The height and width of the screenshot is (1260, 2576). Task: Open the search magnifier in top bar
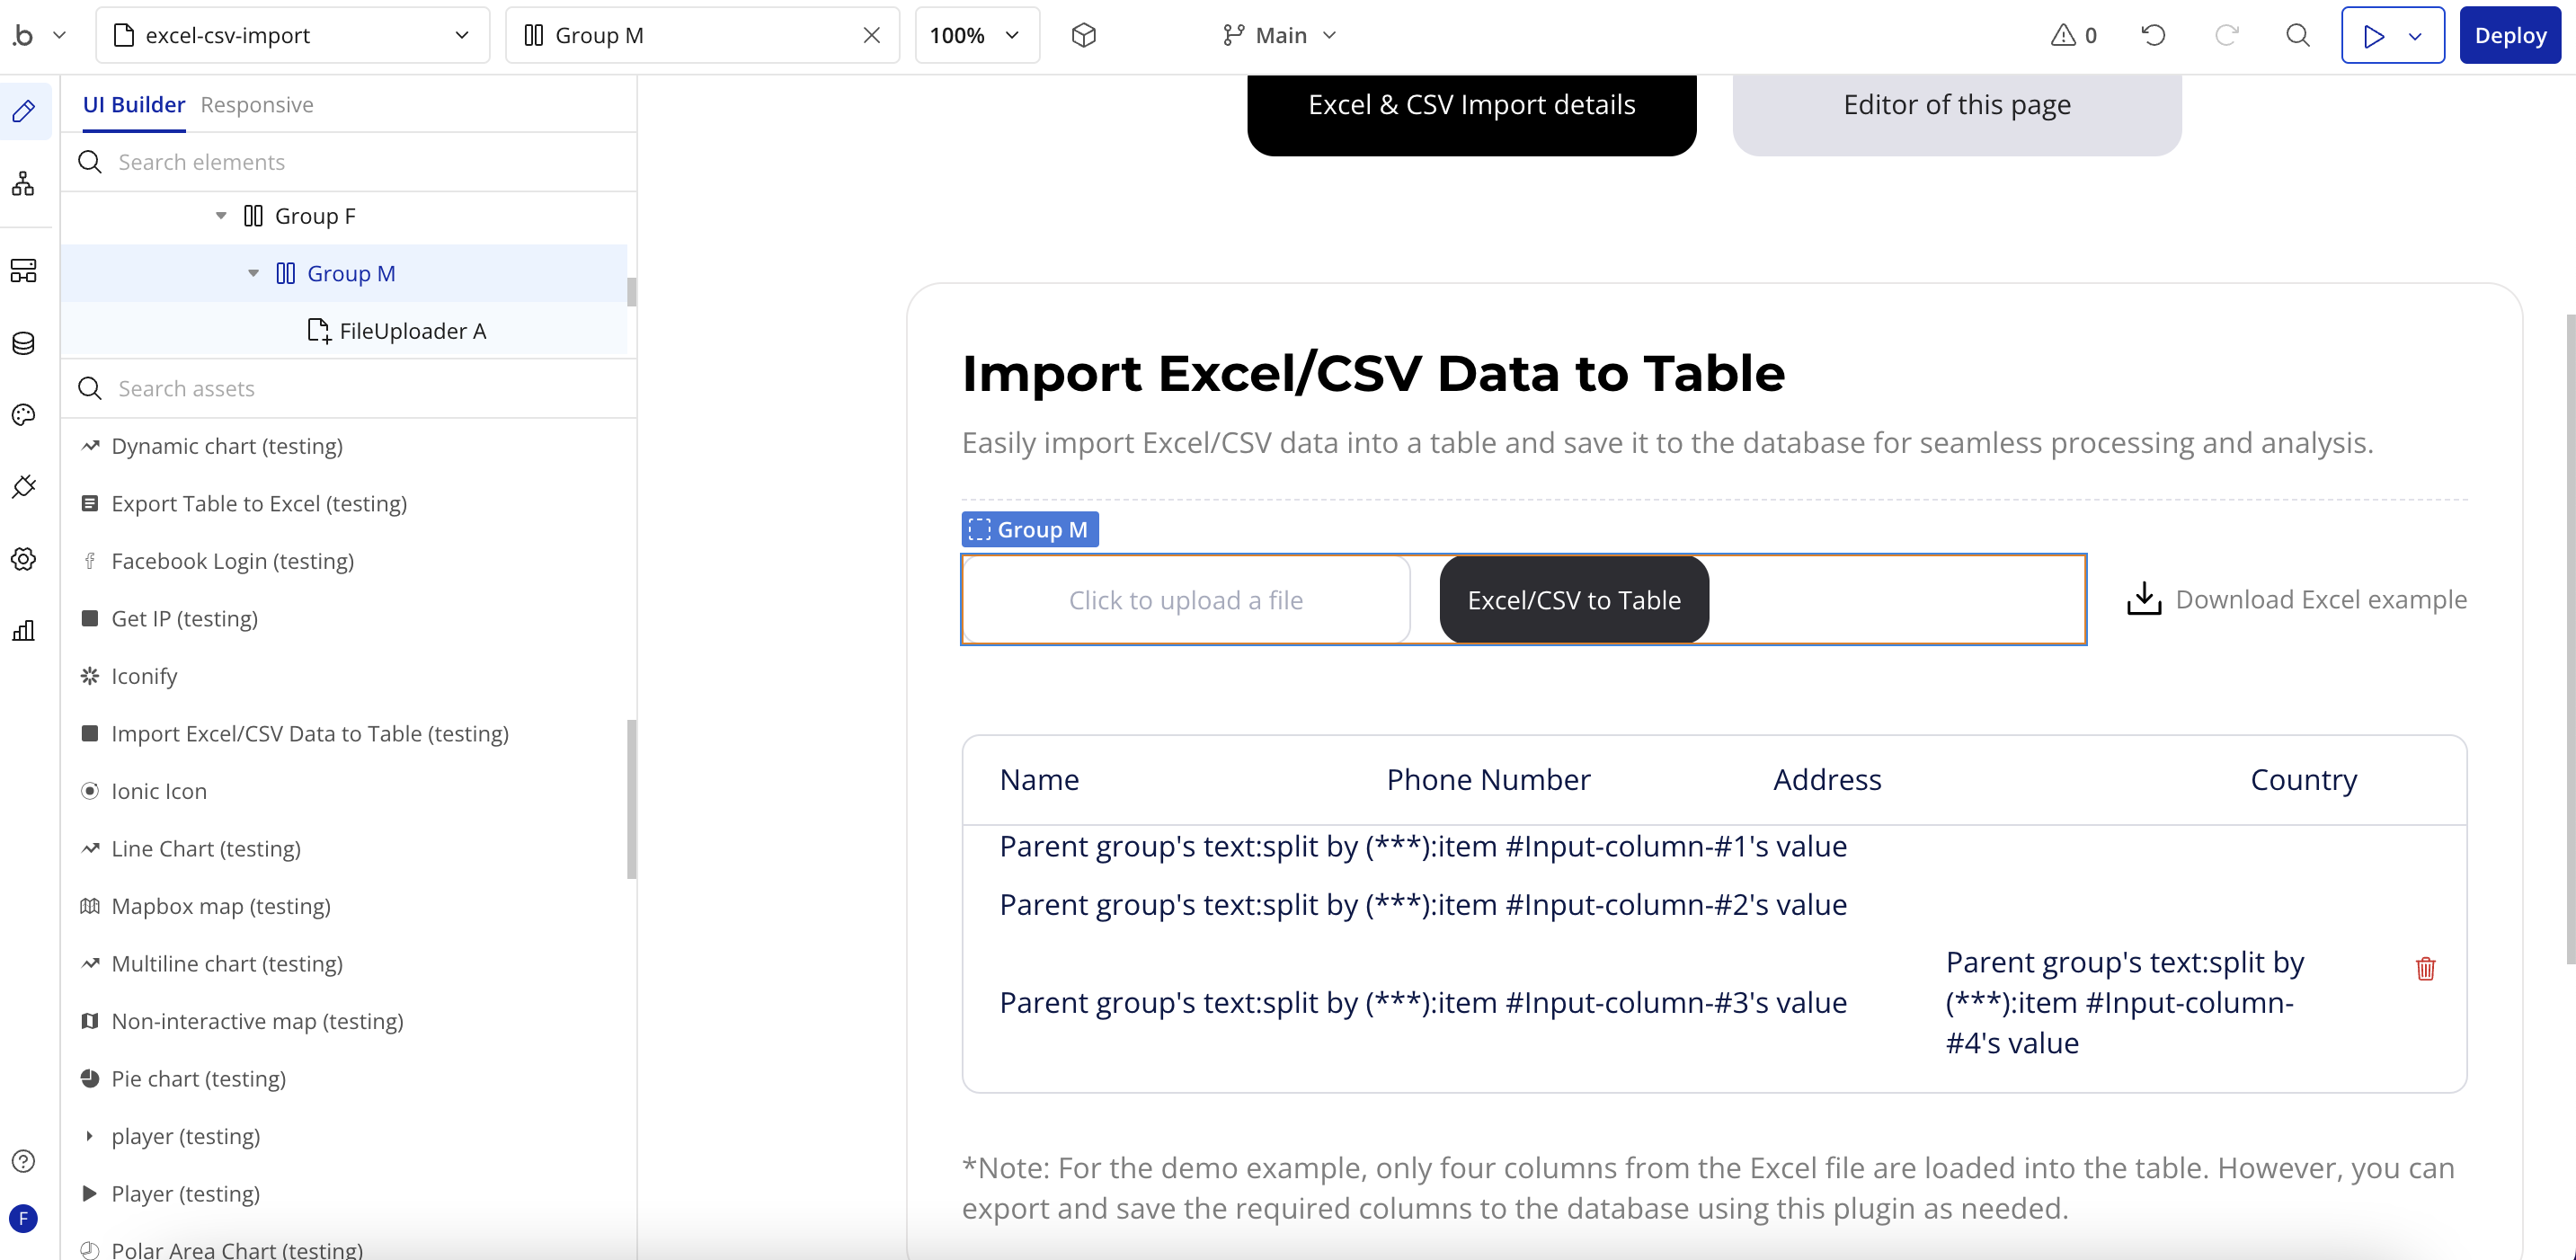pos(2298,36)
